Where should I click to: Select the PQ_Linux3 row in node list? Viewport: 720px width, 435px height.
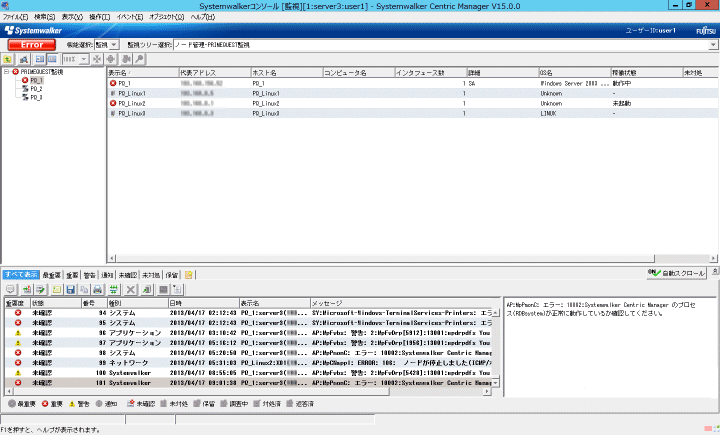[x=412, y=113]
